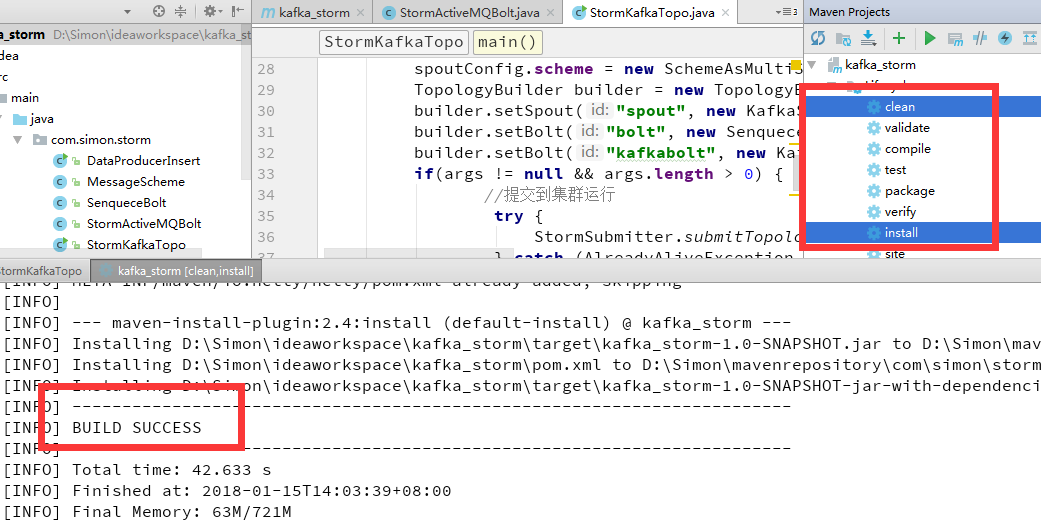Place cursor on "kafkabolt" string

661,153
